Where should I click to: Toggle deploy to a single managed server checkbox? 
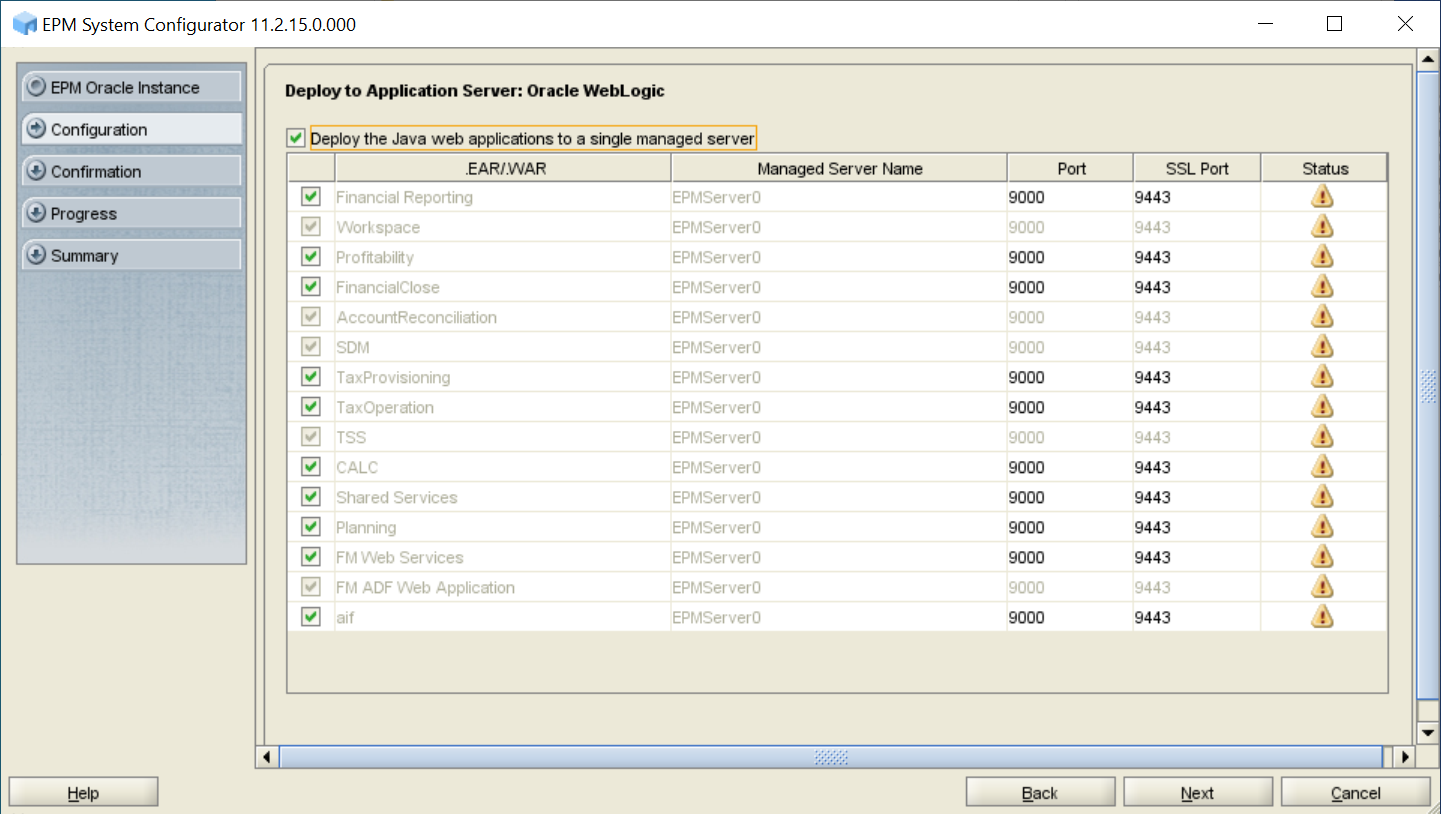296,138
